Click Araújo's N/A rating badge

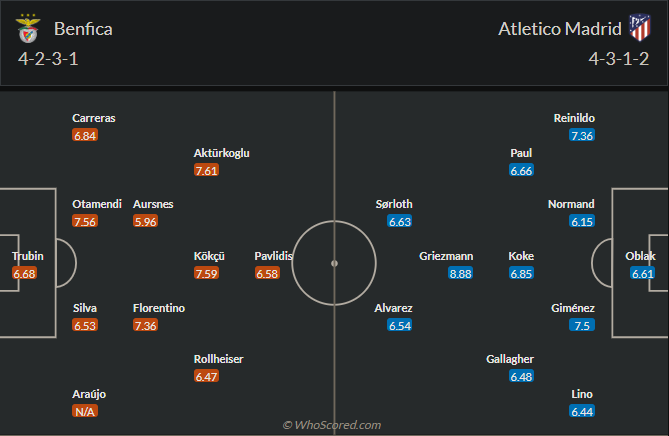(85, 412)
